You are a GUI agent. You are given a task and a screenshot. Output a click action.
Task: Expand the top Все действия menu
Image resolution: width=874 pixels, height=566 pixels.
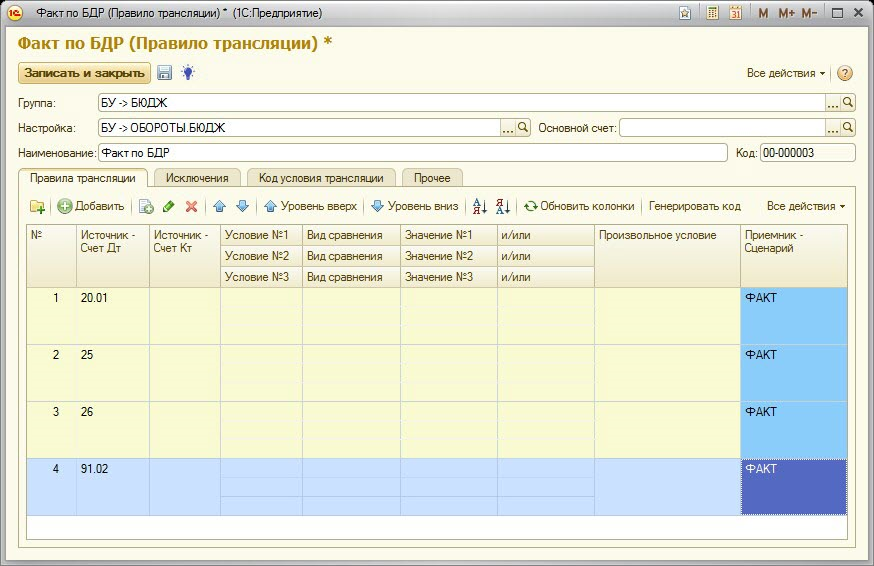(786, 74)
